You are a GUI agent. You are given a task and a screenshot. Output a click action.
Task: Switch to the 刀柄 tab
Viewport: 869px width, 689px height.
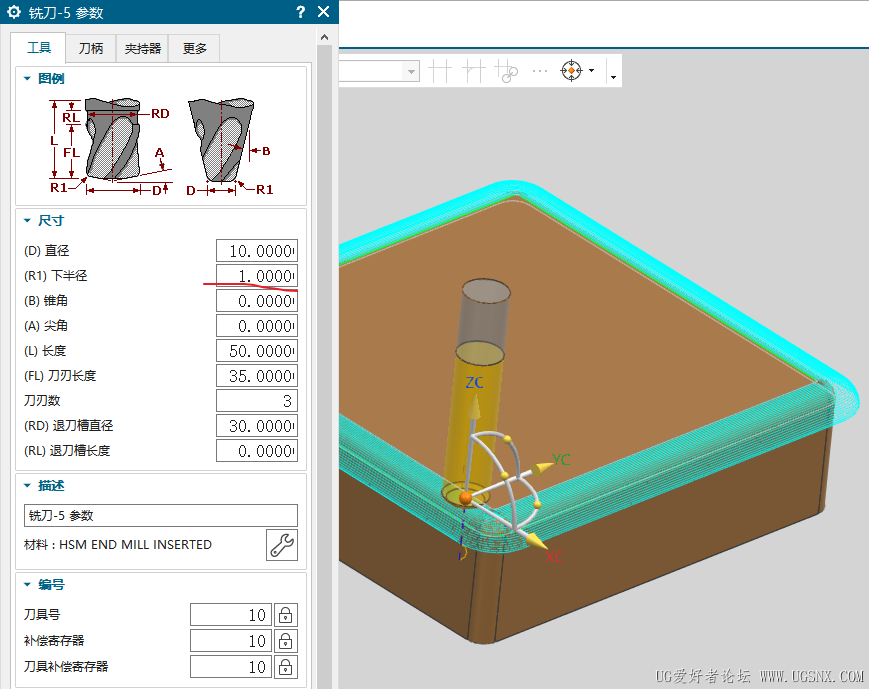(91, 48)
